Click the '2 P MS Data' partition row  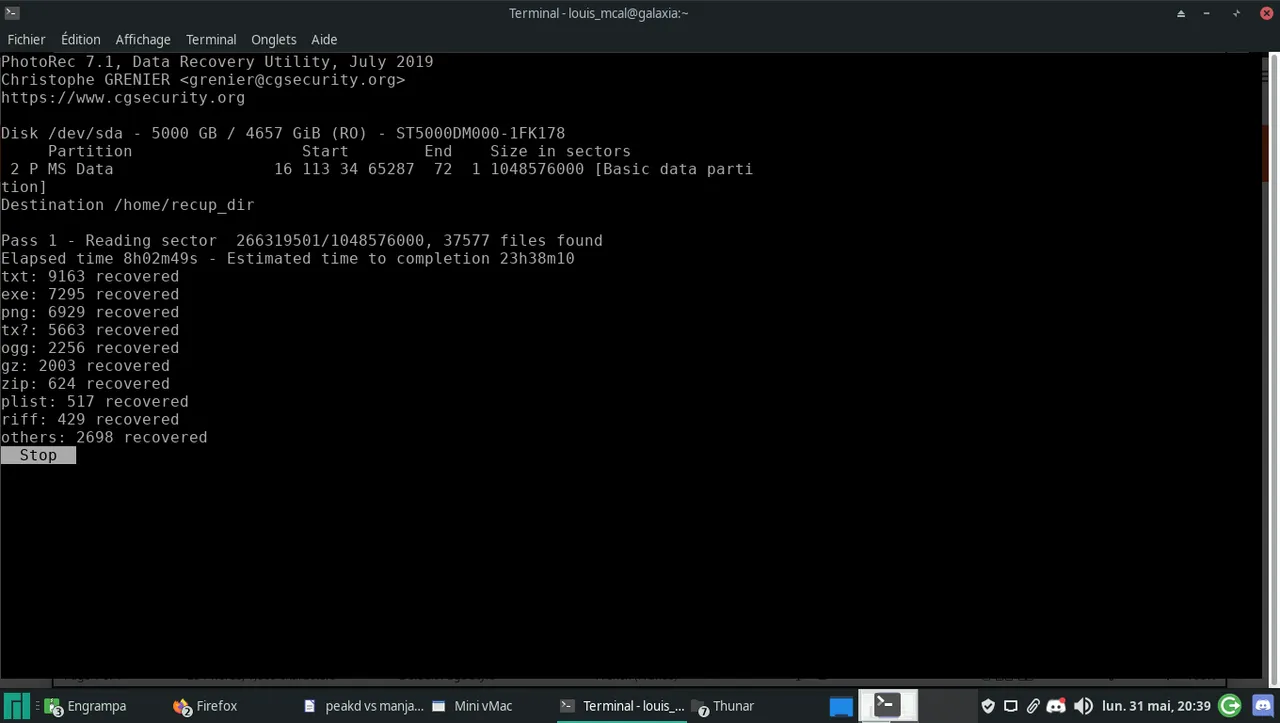click(377, 170)
